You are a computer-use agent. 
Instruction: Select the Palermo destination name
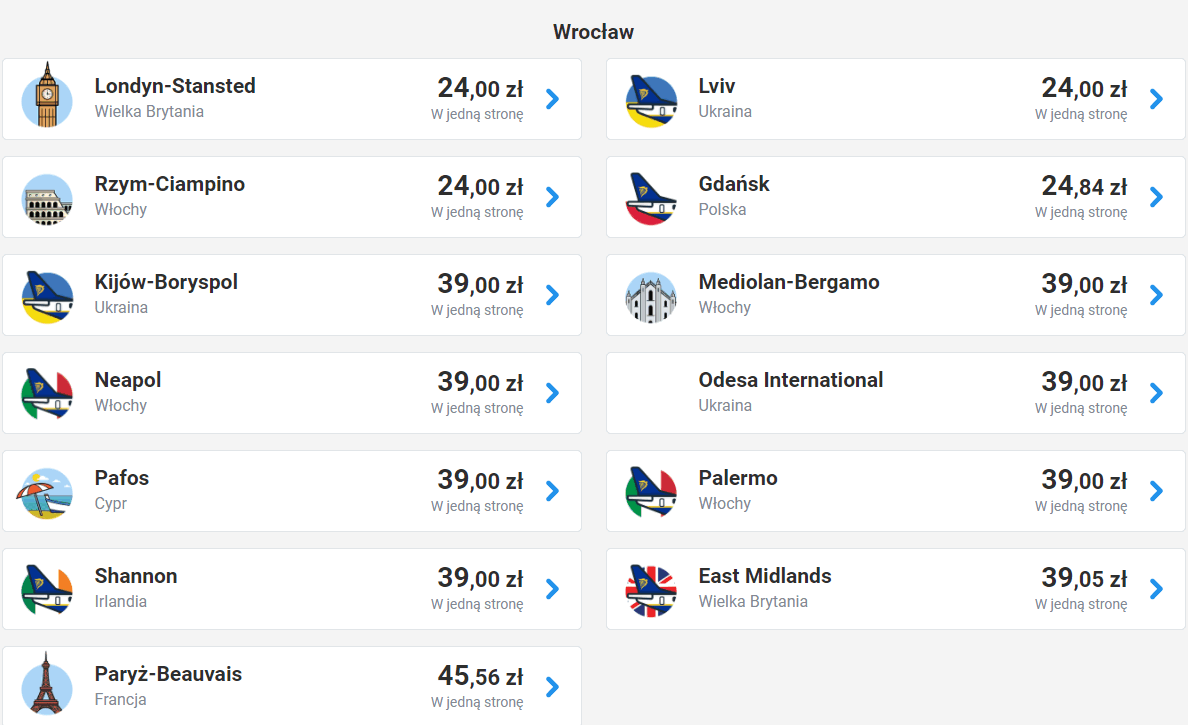click(738, 478)
